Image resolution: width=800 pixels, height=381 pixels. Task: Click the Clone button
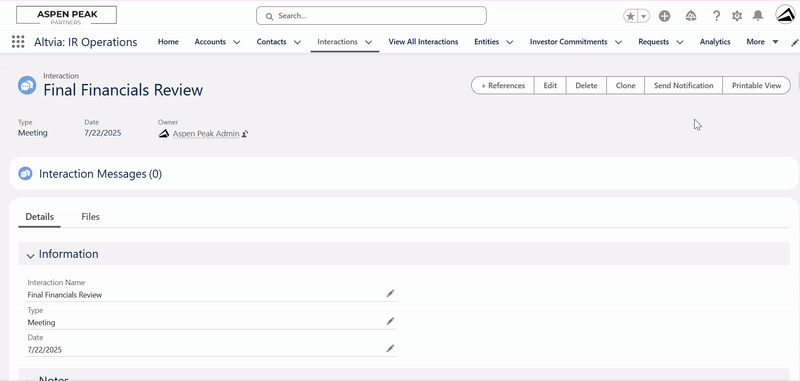(626, 85)
